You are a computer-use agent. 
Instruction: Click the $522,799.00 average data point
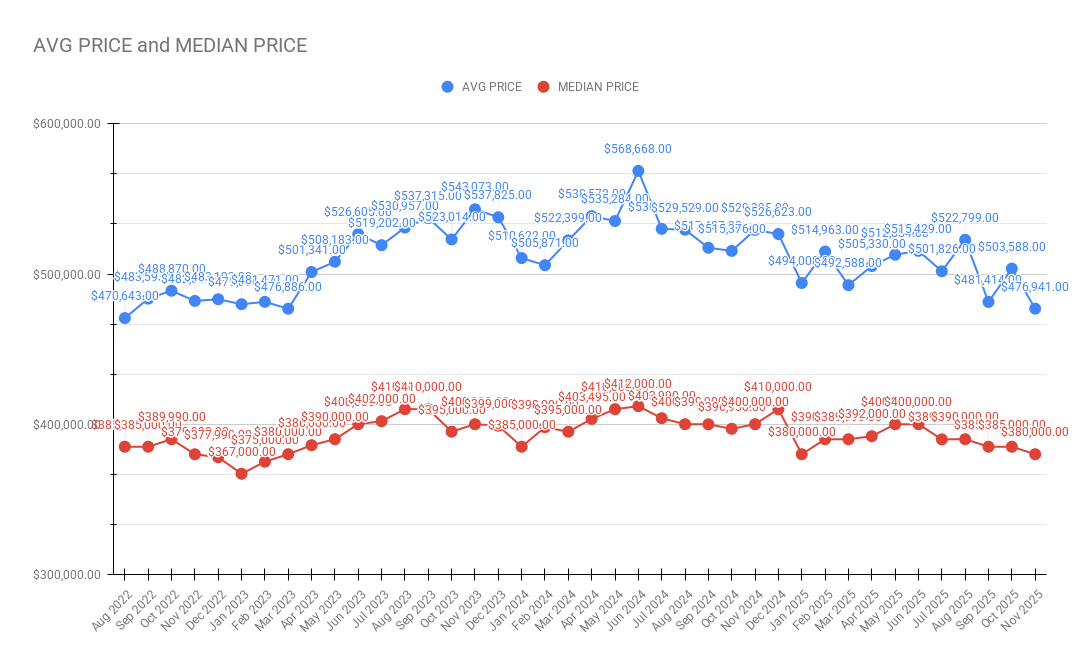[965, 240]
